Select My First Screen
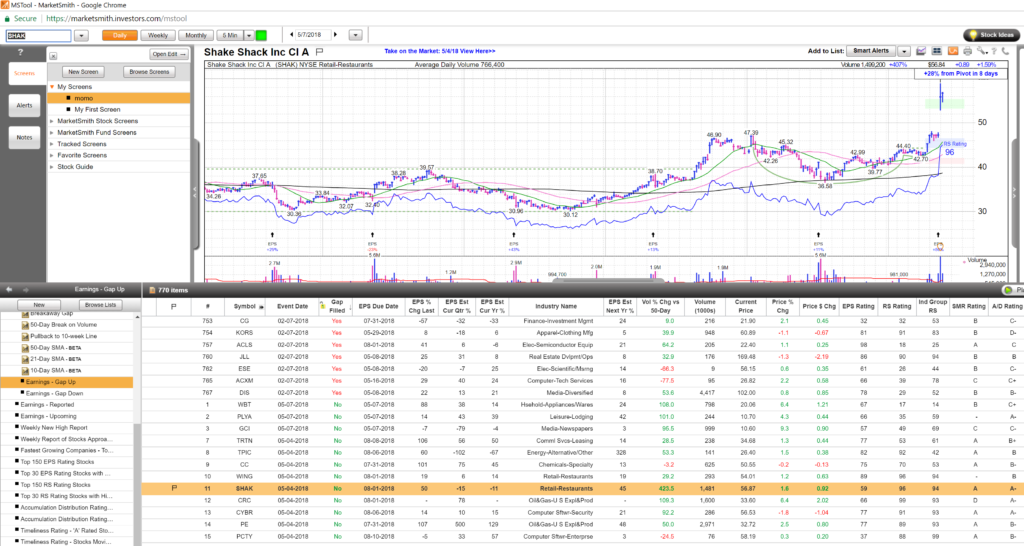Viewport: 1024px width, 546px height. (x=97, y=110)
